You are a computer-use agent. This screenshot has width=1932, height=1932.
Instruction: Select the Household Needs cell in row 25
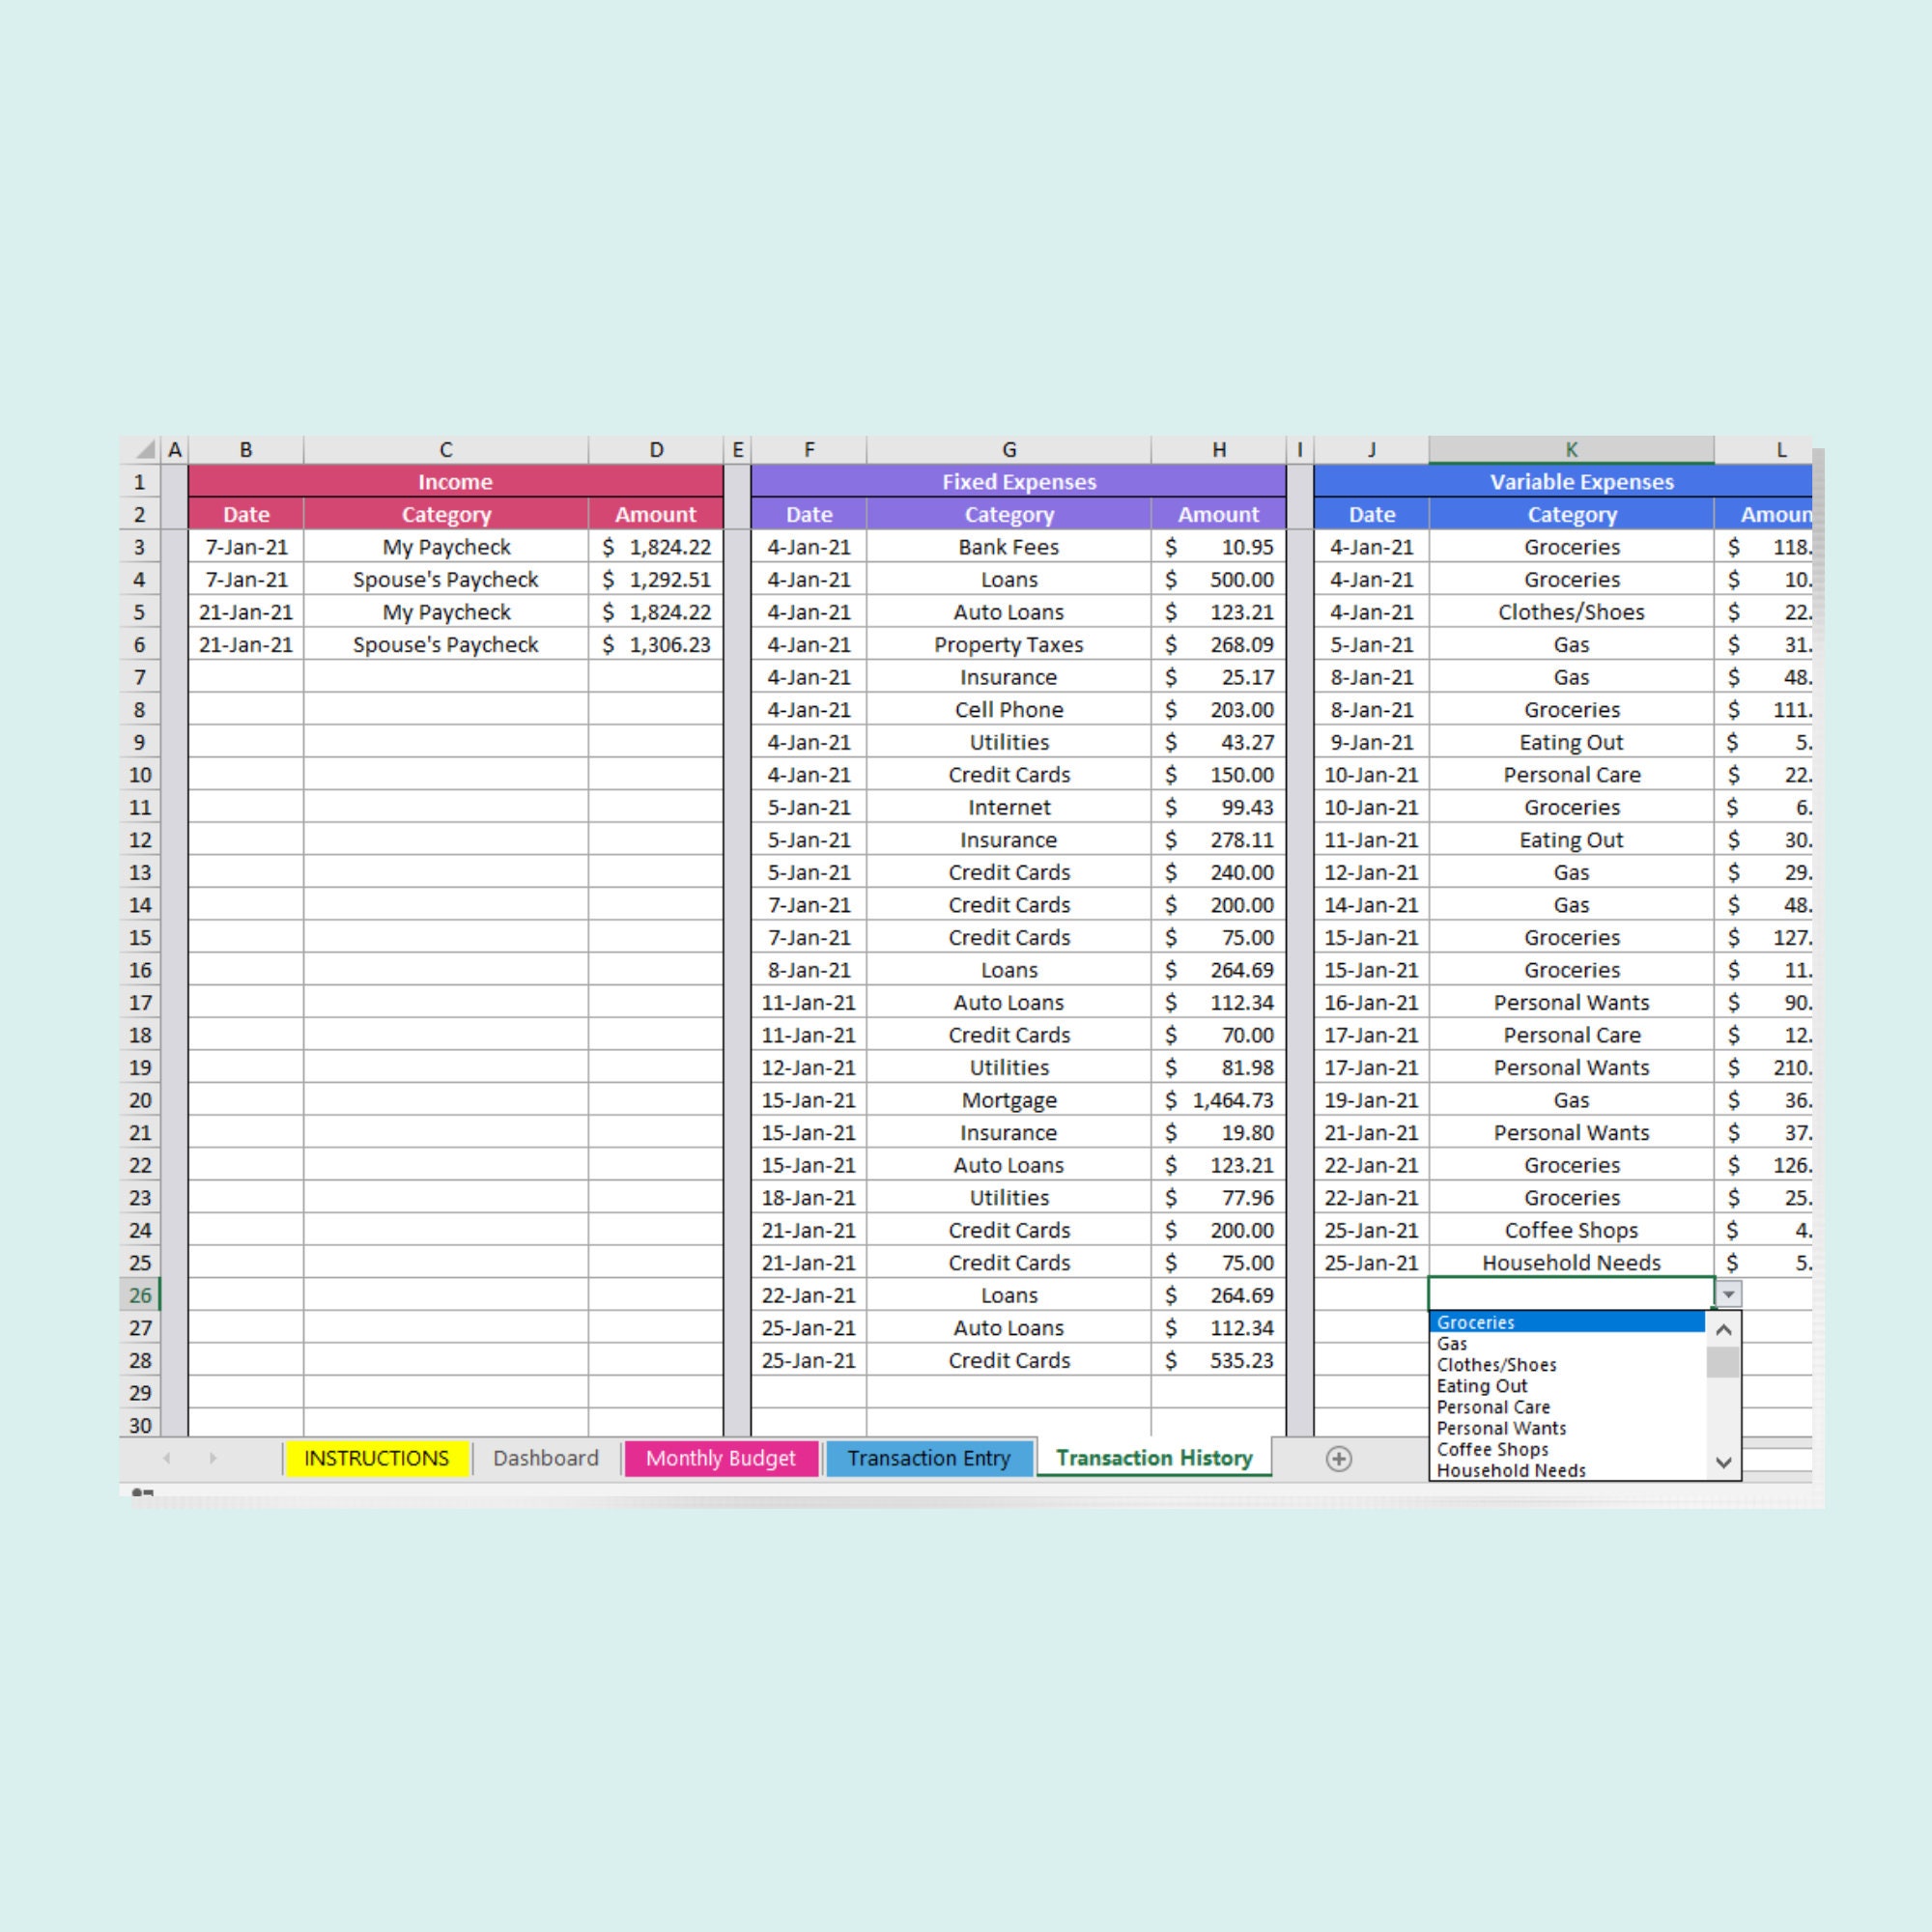pos(1571,1263)
